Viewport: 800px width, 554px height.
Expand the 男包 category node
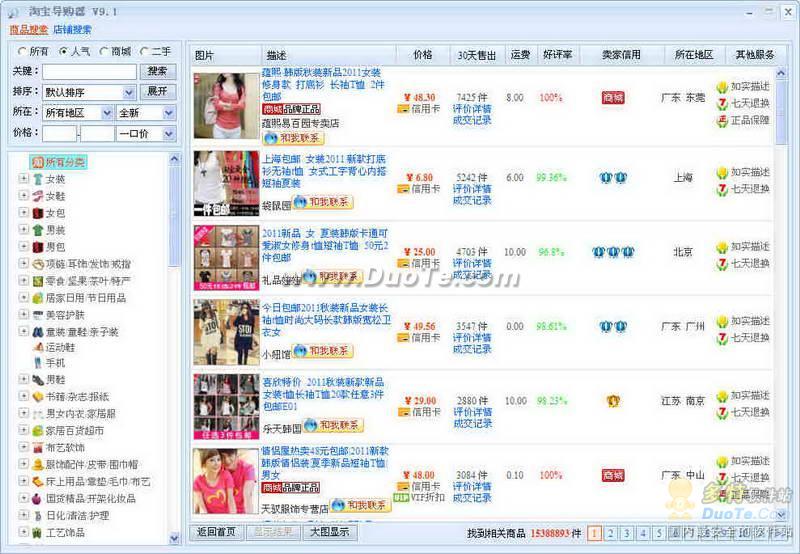pos(23,246)
